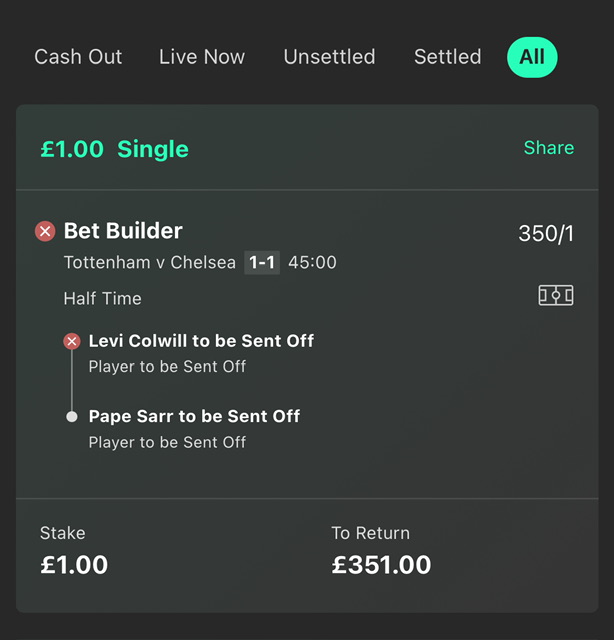
Task: Select Levi Colwill to be Sent Off selection
Action: pos(201,341)
